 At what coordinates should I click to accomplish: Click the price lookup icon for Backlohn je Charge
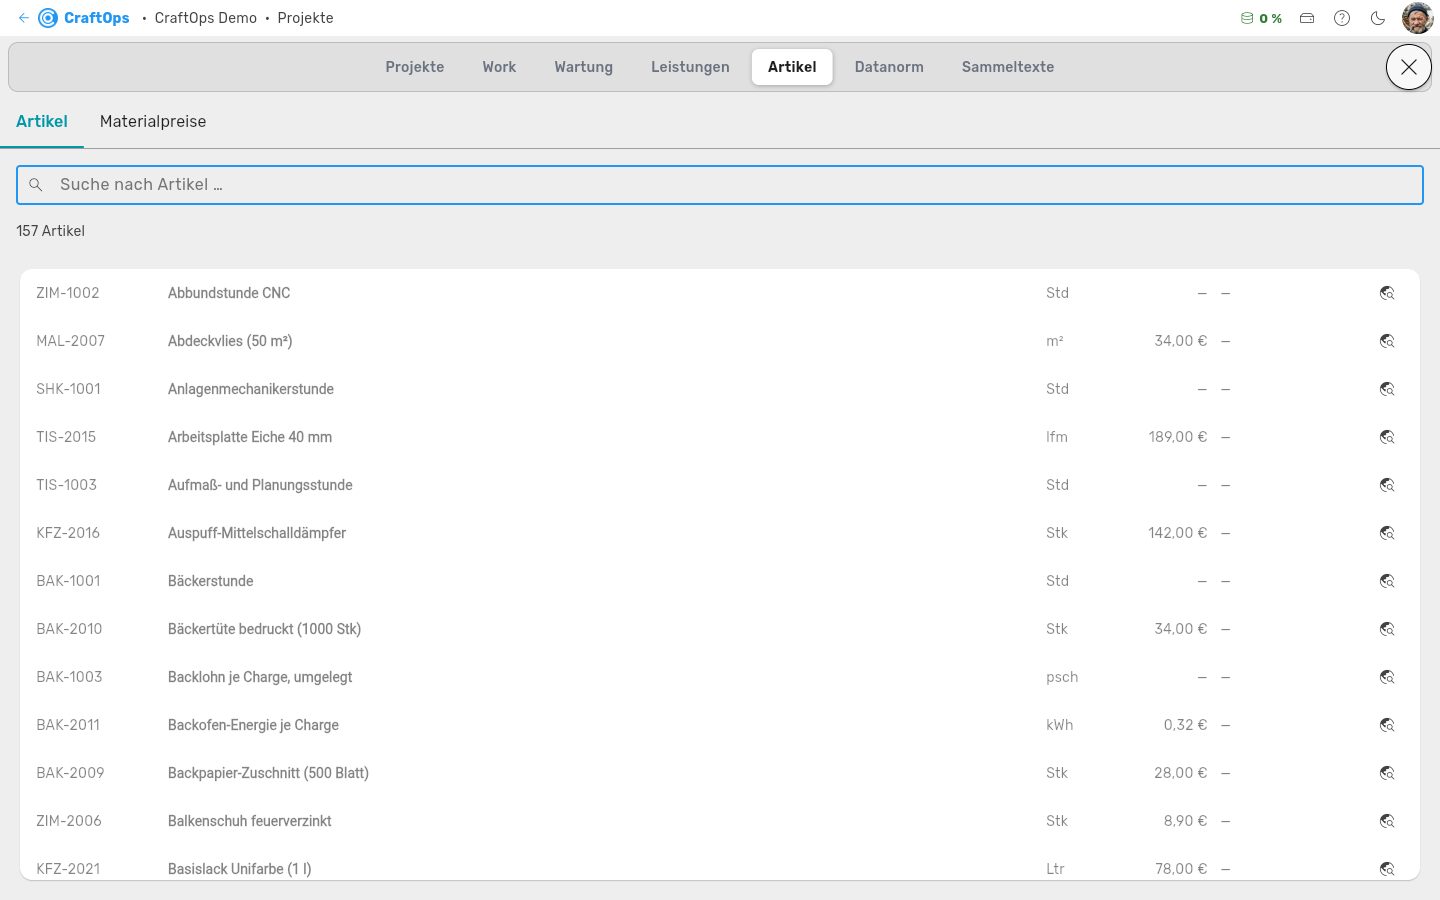[1387, 677]
